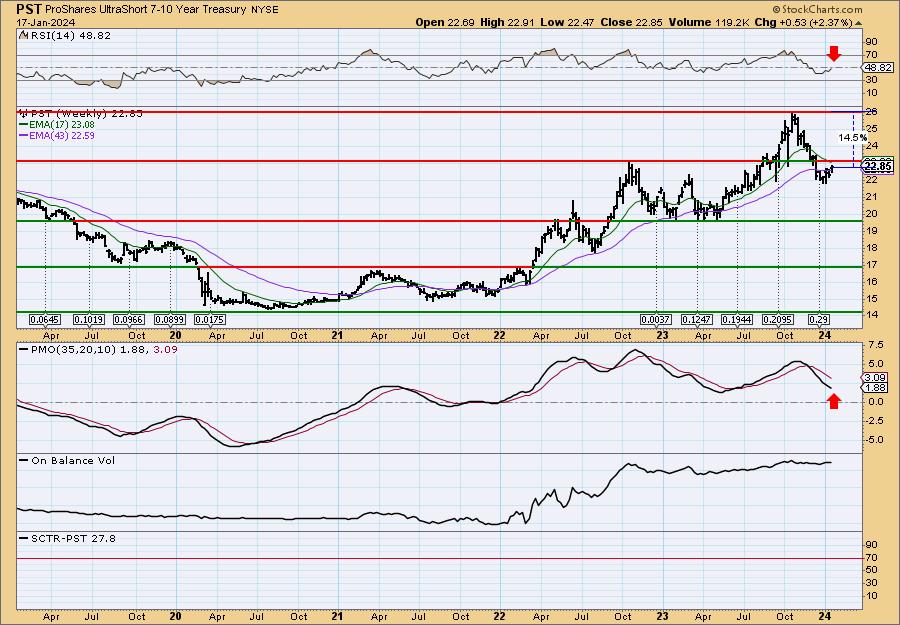Screen dimensions: 900x625
Task: Click the EMA(17) 23.08 legend entry
Action: click(x=58, y=125)
